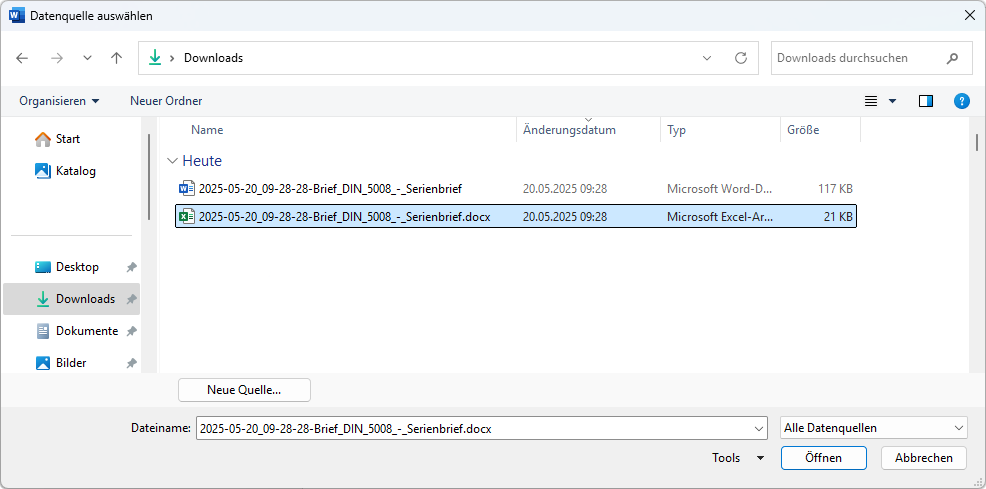986x489 pixels.
Task: Click the 117 KB size cell
Action: [836, 189]
